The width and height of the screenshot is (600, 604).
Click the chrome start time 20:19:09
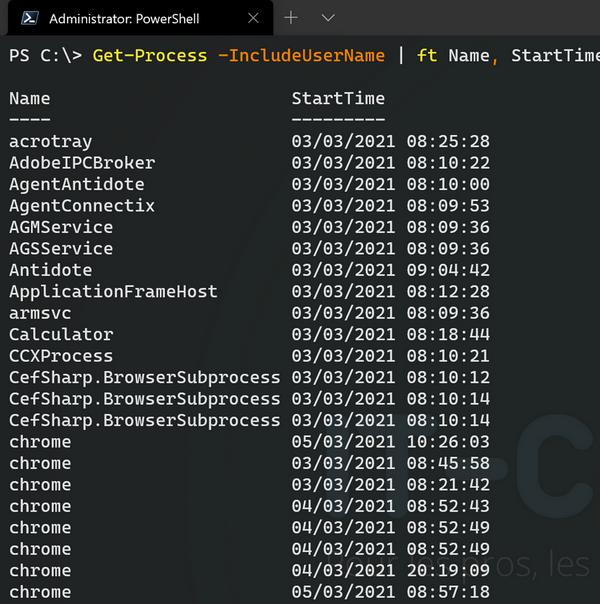[448, 571]
